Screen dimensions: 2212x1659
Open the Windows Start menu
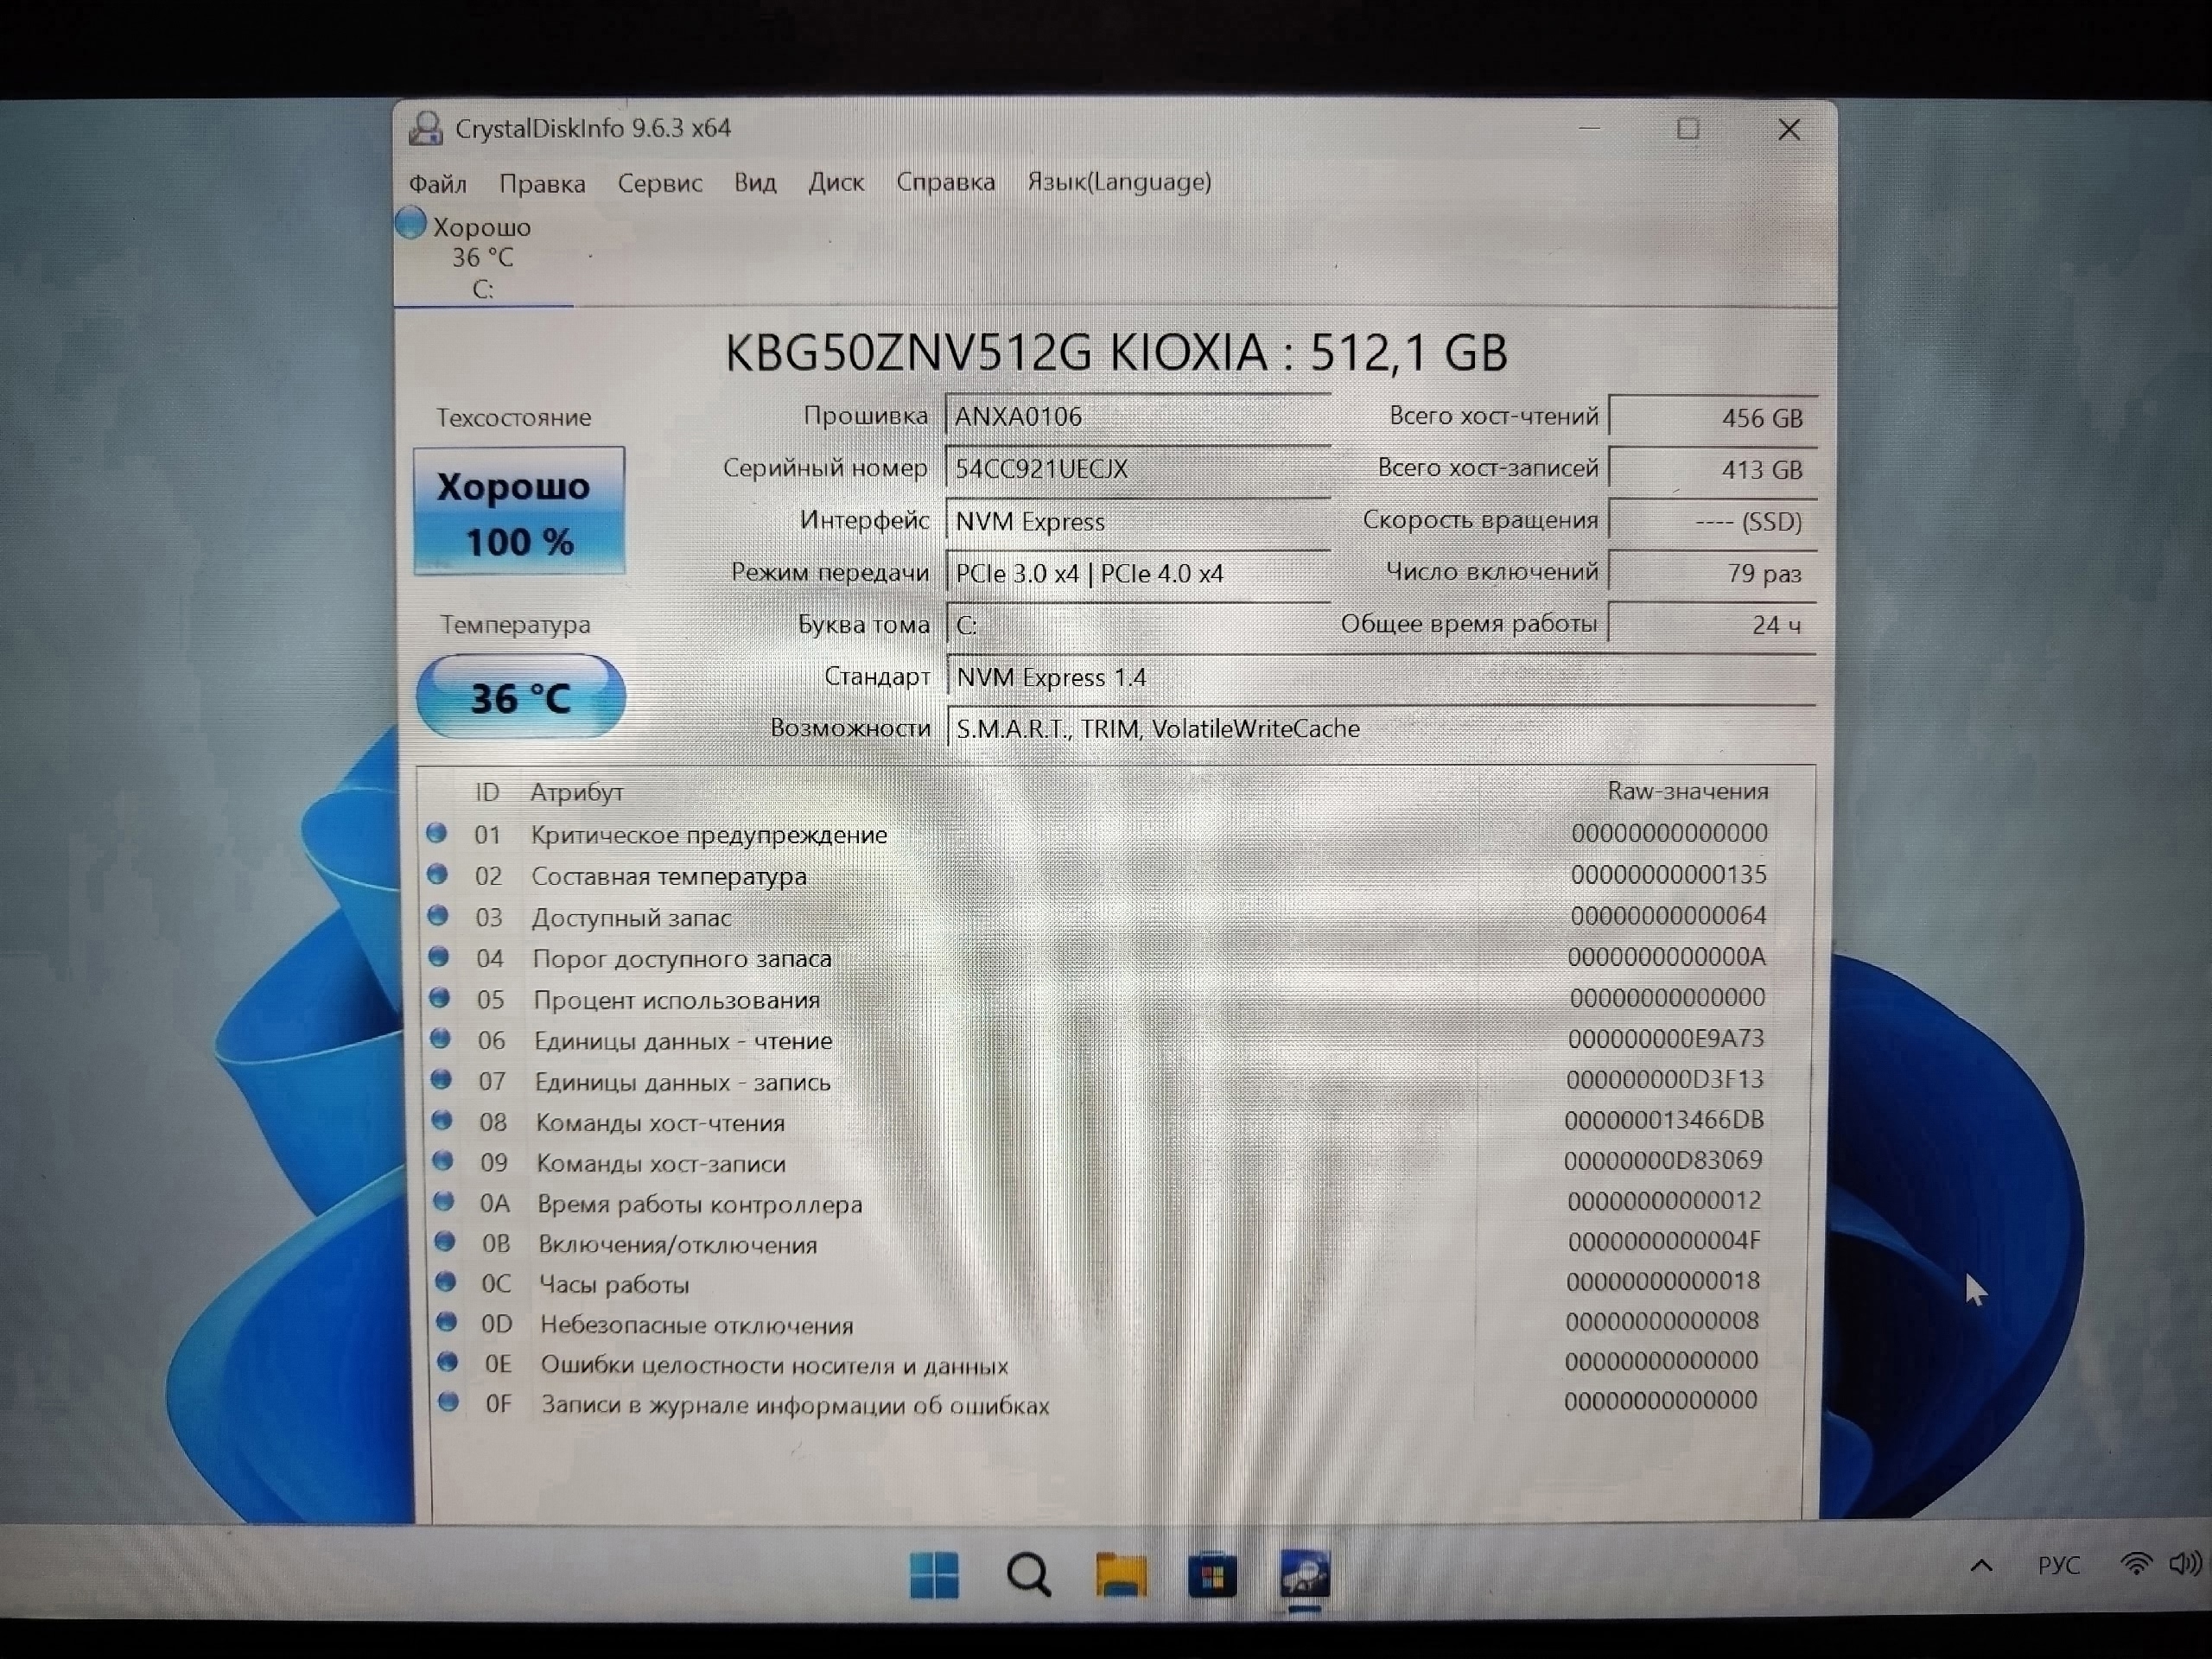935,1576
